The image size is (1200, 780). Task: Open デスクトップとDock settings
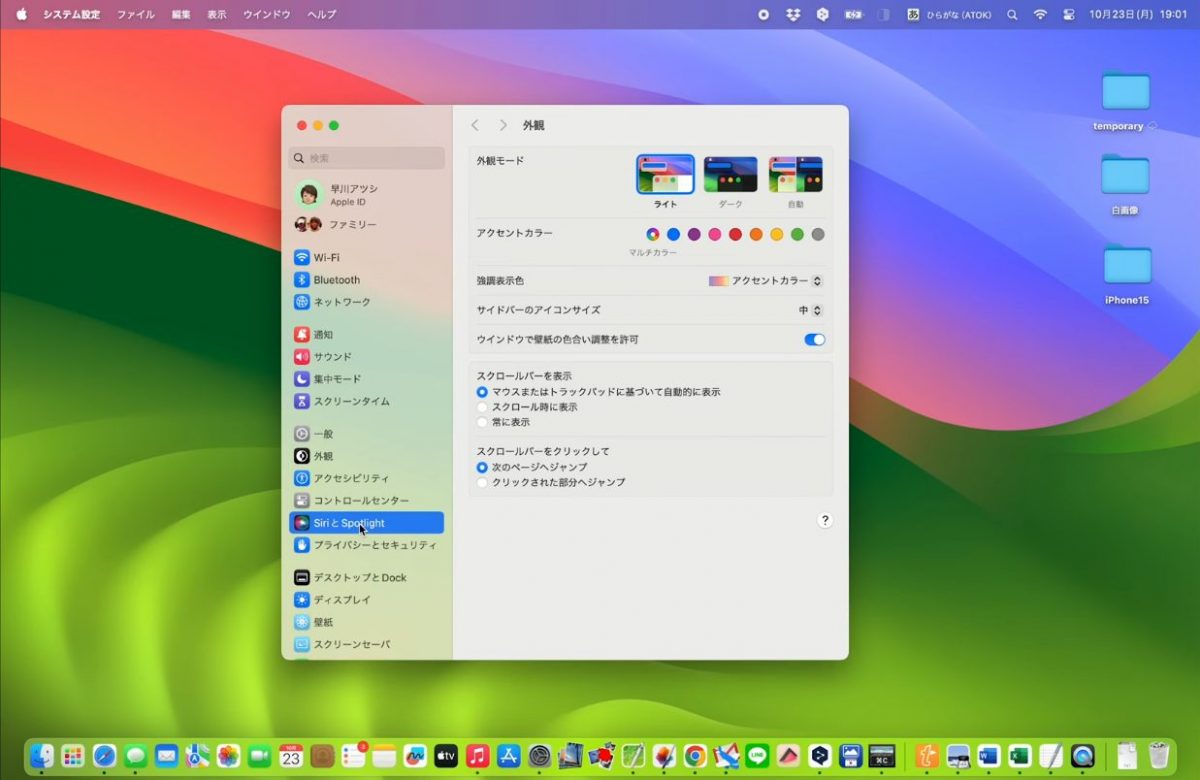[x=366, y=578]
